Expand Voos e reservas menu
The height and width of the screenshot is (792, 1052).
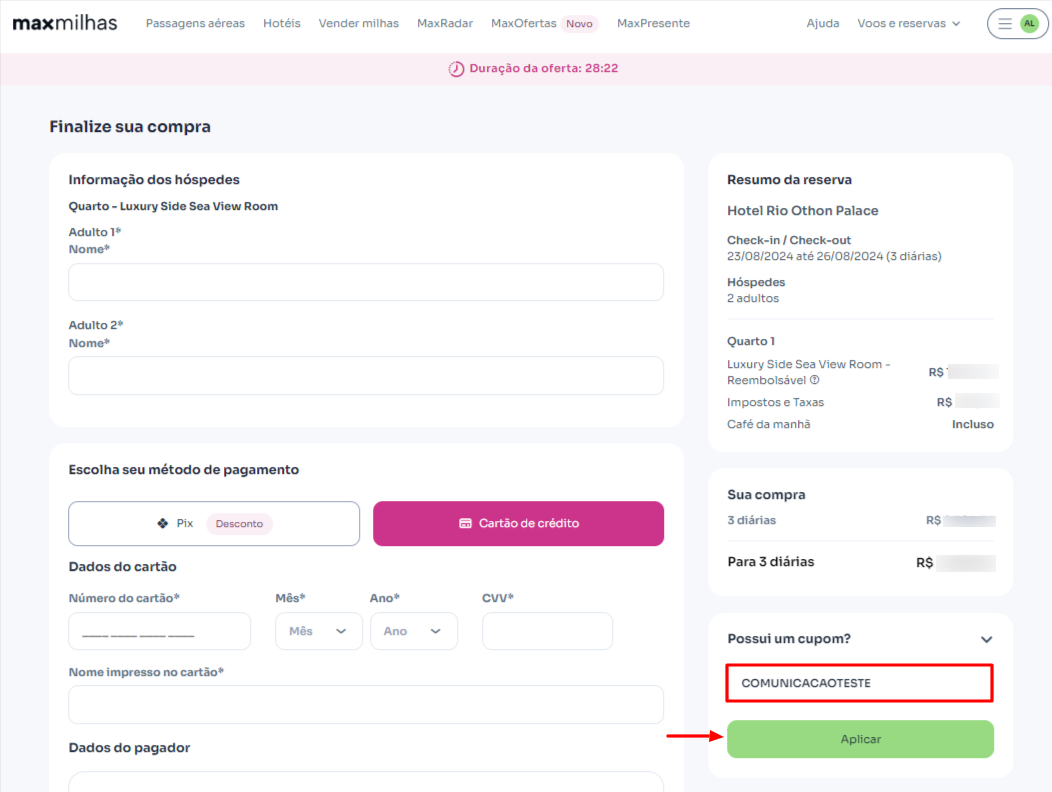coord(908,23)
